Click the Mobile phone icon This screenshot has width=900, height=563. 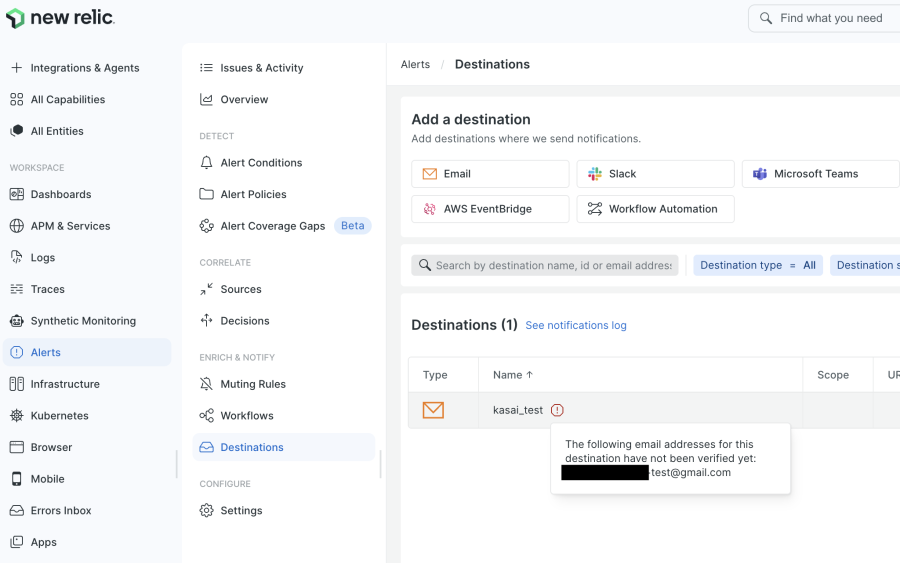17,479
